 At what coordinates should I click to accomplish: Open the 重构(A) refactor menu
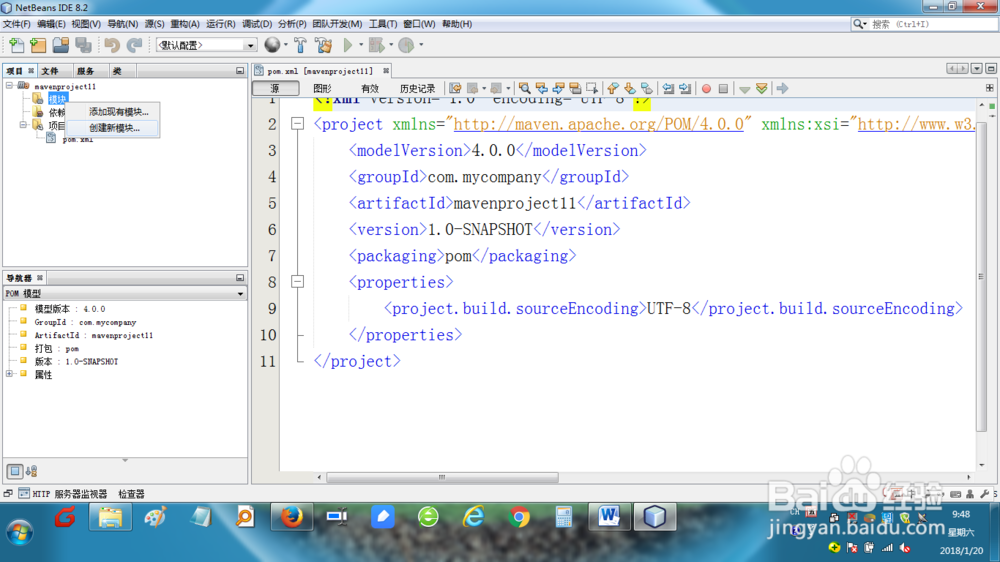(x=184, y=24)
